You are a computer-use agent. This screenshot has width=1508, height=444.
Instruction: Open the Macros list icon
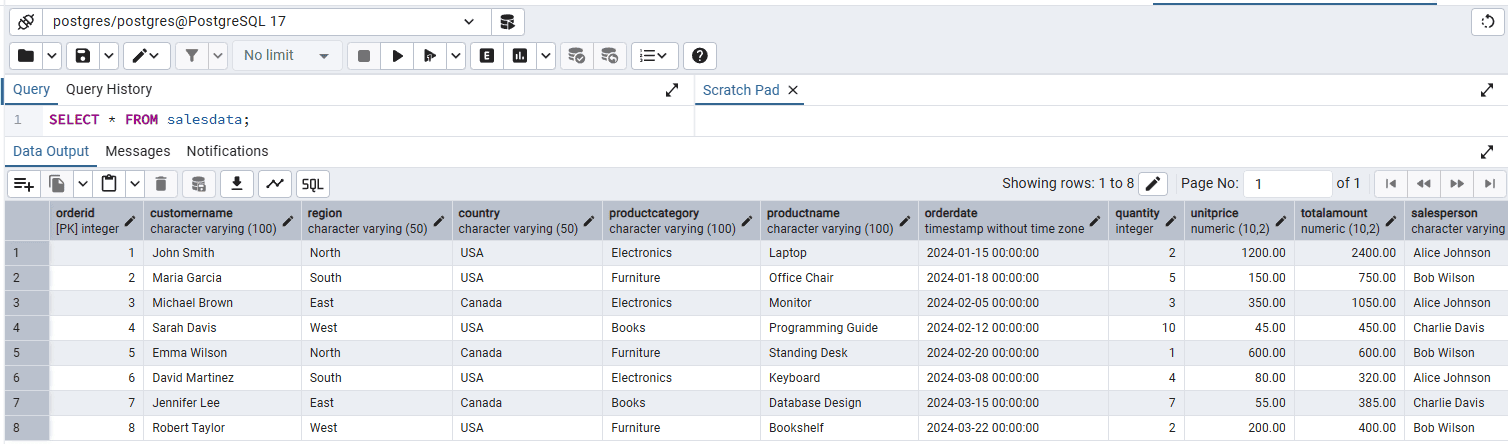[655, 56]
